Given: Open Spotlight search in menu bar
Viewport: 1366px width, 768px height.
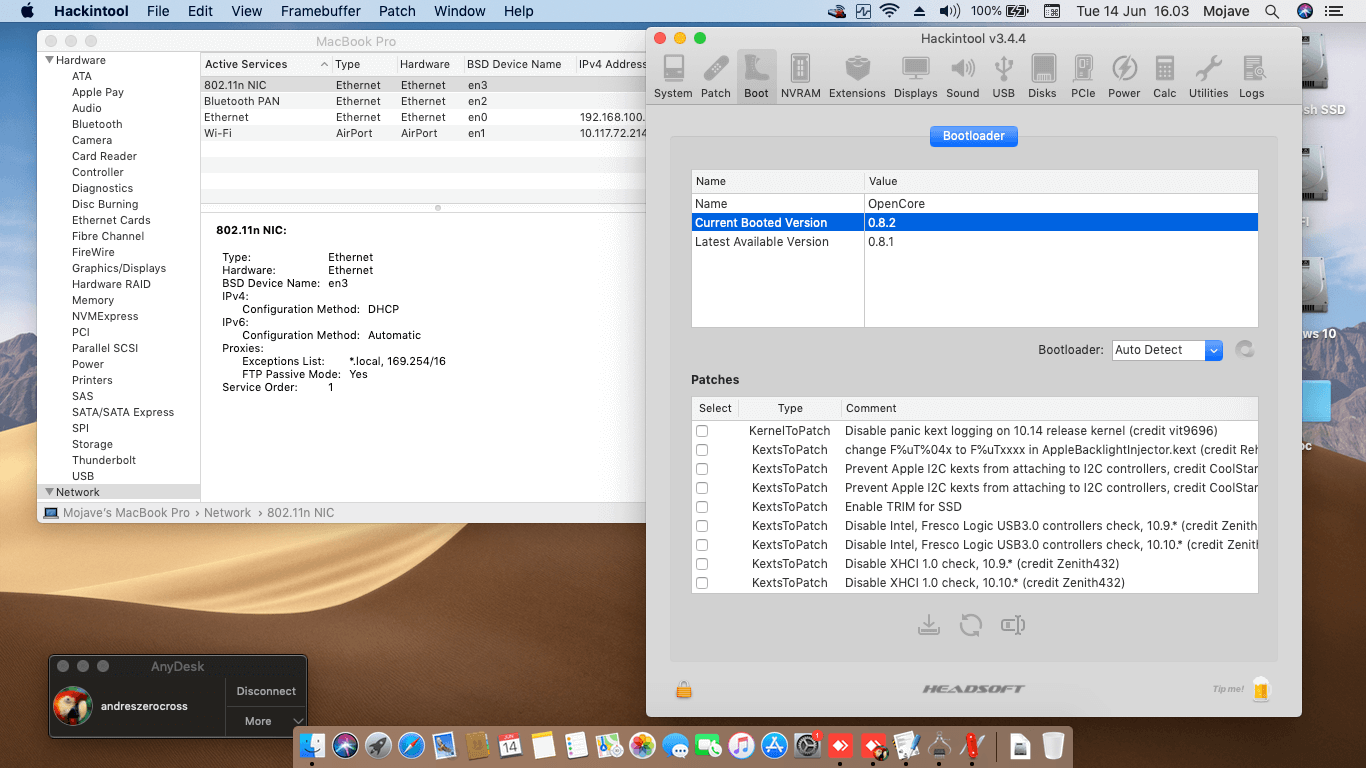Looking at the screenshot, I should tap(1272, 11).
